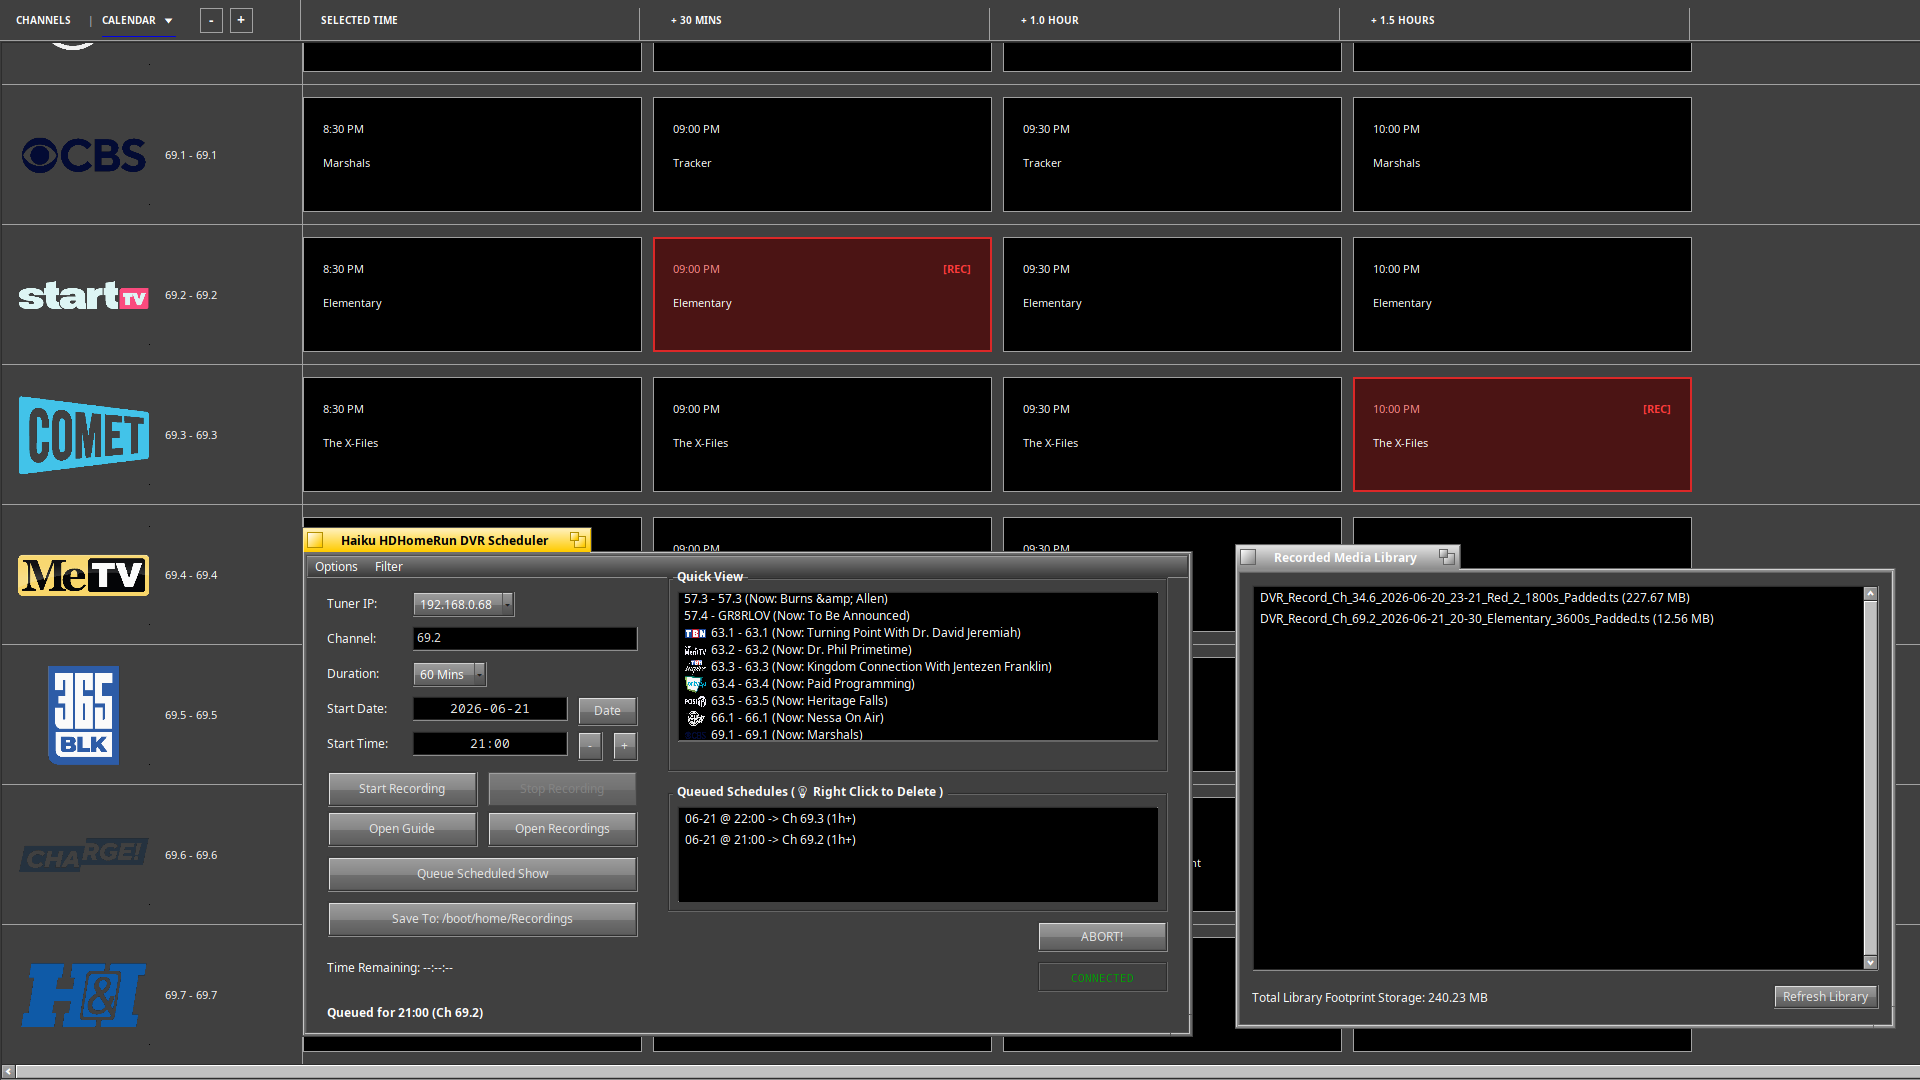
Task: Select 09:00 PM Elementary recording cell
Action: (822, 294)
